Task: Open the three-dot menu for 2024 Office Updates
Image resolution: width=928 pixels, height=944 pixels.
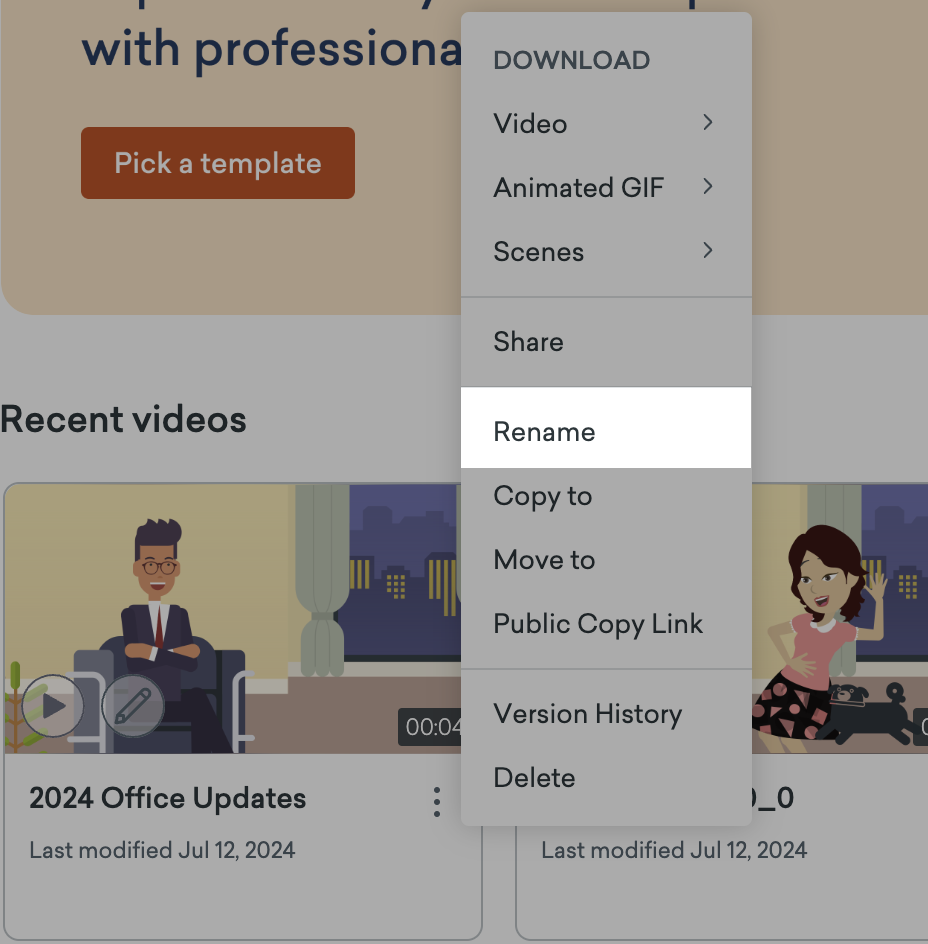Action: tap(437, 802)
